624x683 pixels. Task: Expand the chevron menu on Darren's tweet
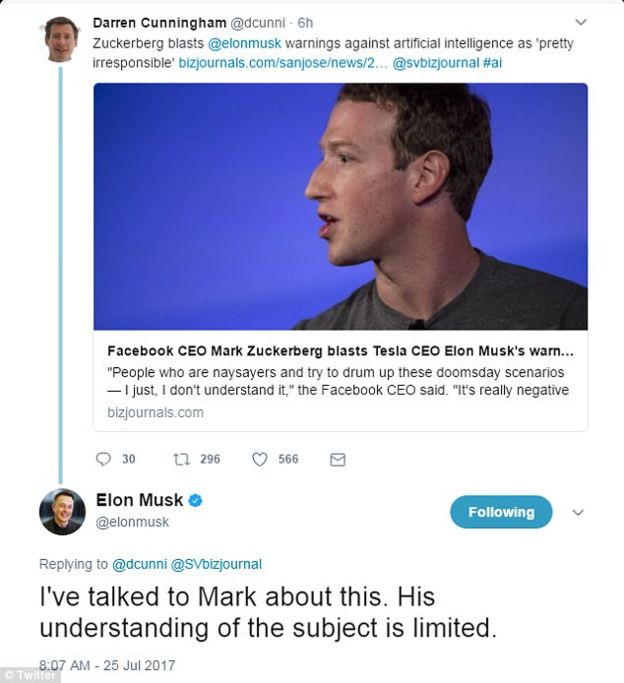point(581,22)
